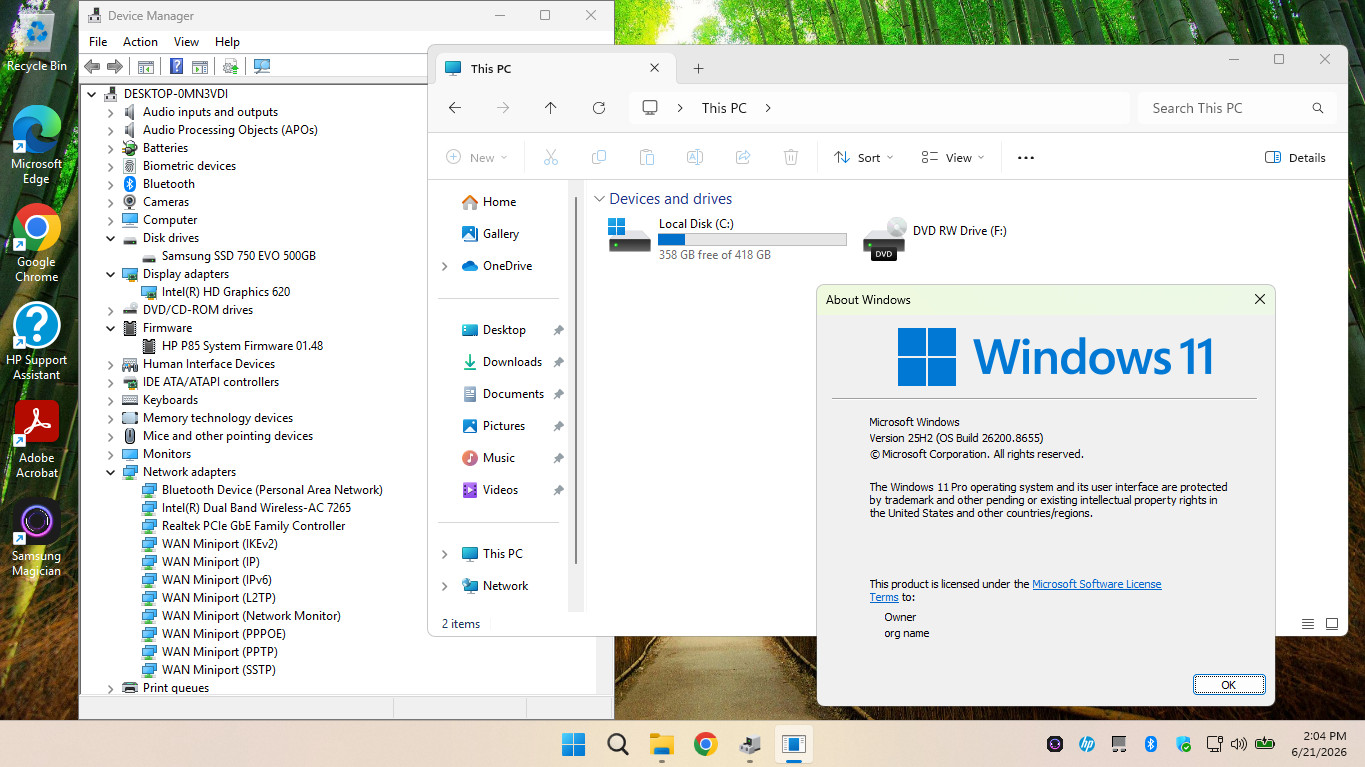
Task: Click volume speaker icon in tray
Action: [x=1239, y=744]
